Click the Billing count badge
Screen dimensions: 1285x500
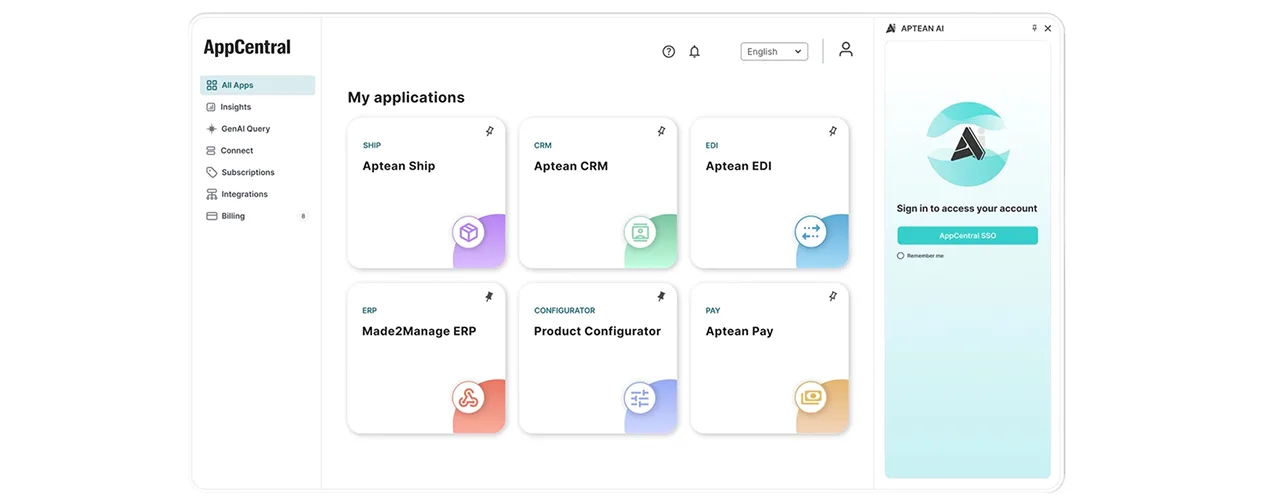click(303, 216)
